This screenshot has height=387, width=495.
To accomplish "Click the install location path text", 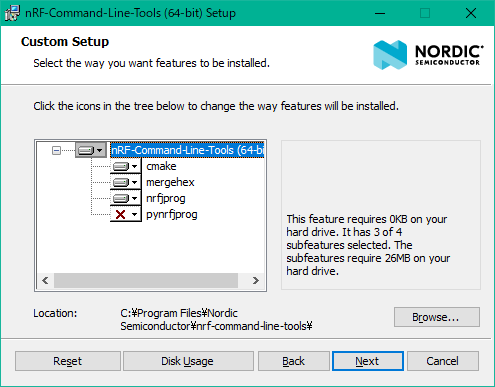I will click(216, 320).
